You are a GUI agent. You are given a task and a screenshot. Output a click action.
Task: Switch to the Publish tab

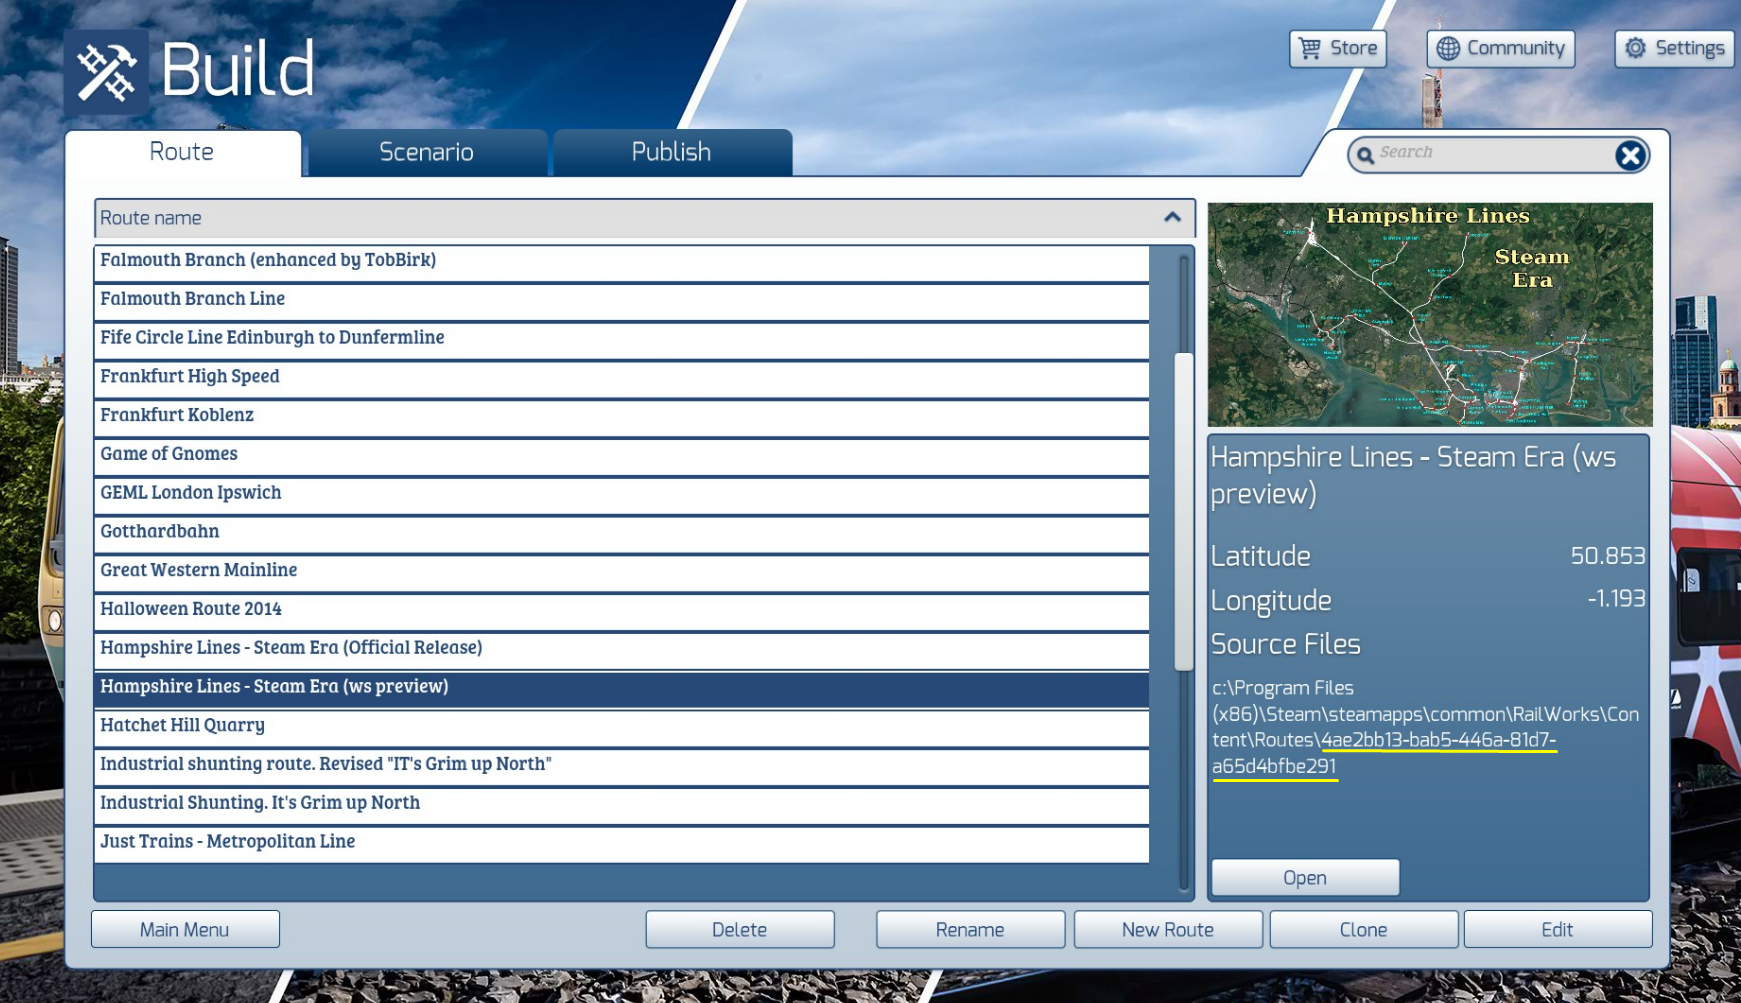(672, 153)
